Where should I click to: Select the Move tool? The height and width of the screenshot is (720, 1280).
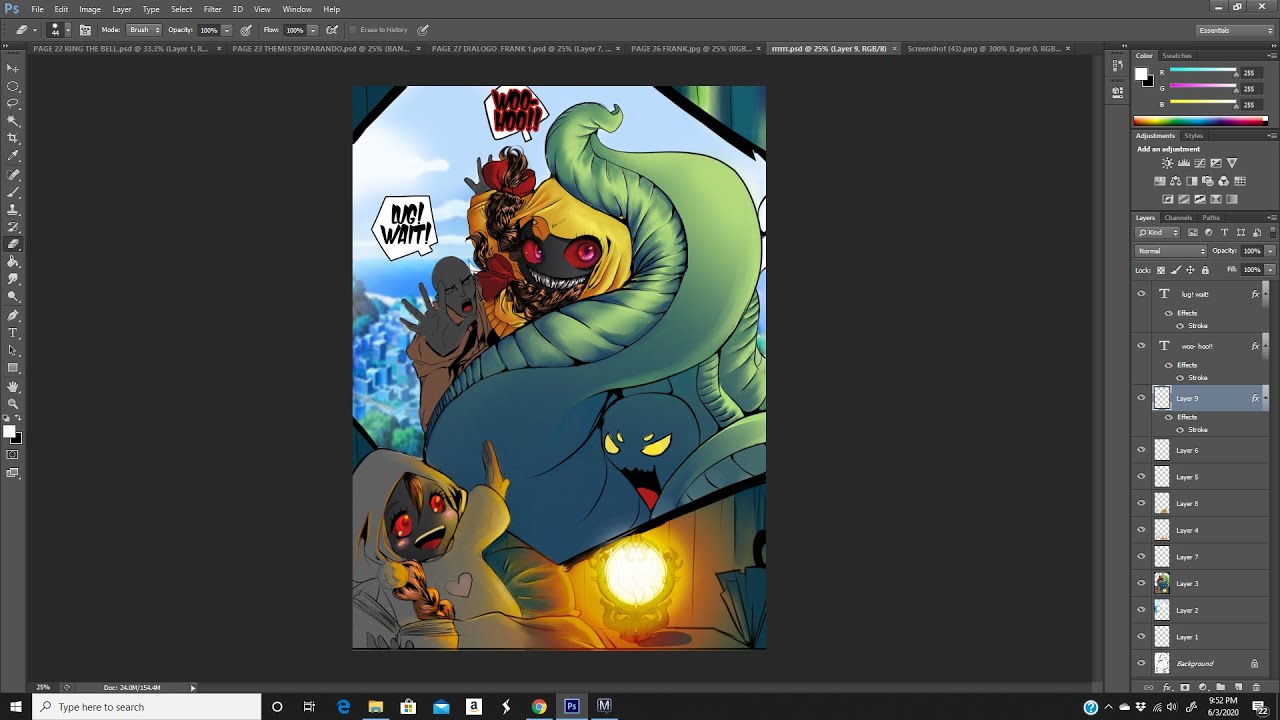click(13, 68)
